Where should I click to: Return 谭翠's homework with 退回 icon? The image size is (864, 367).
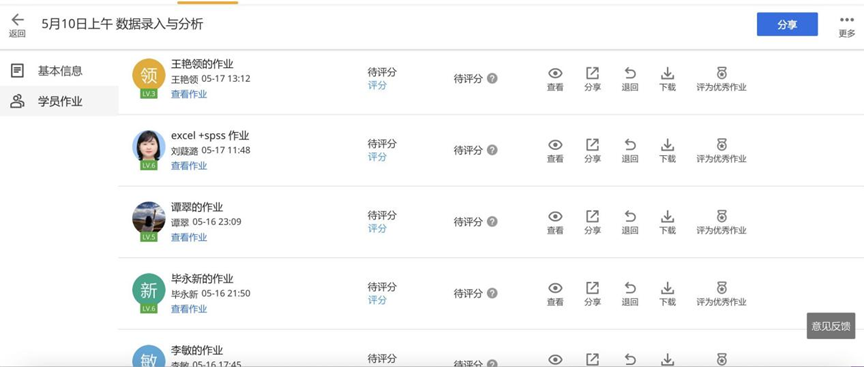point(630,223)
